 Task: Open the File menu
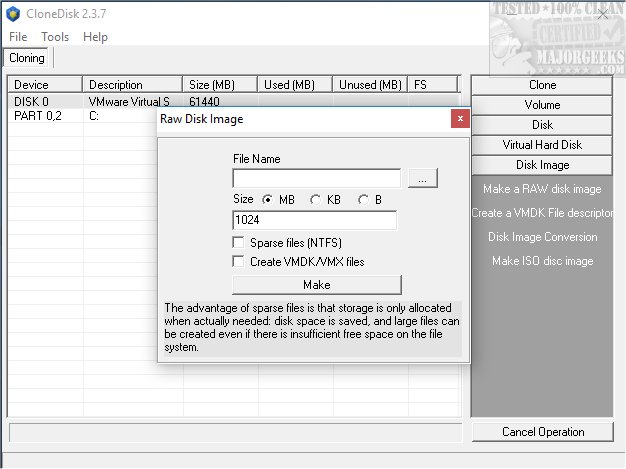pos(18,37)
